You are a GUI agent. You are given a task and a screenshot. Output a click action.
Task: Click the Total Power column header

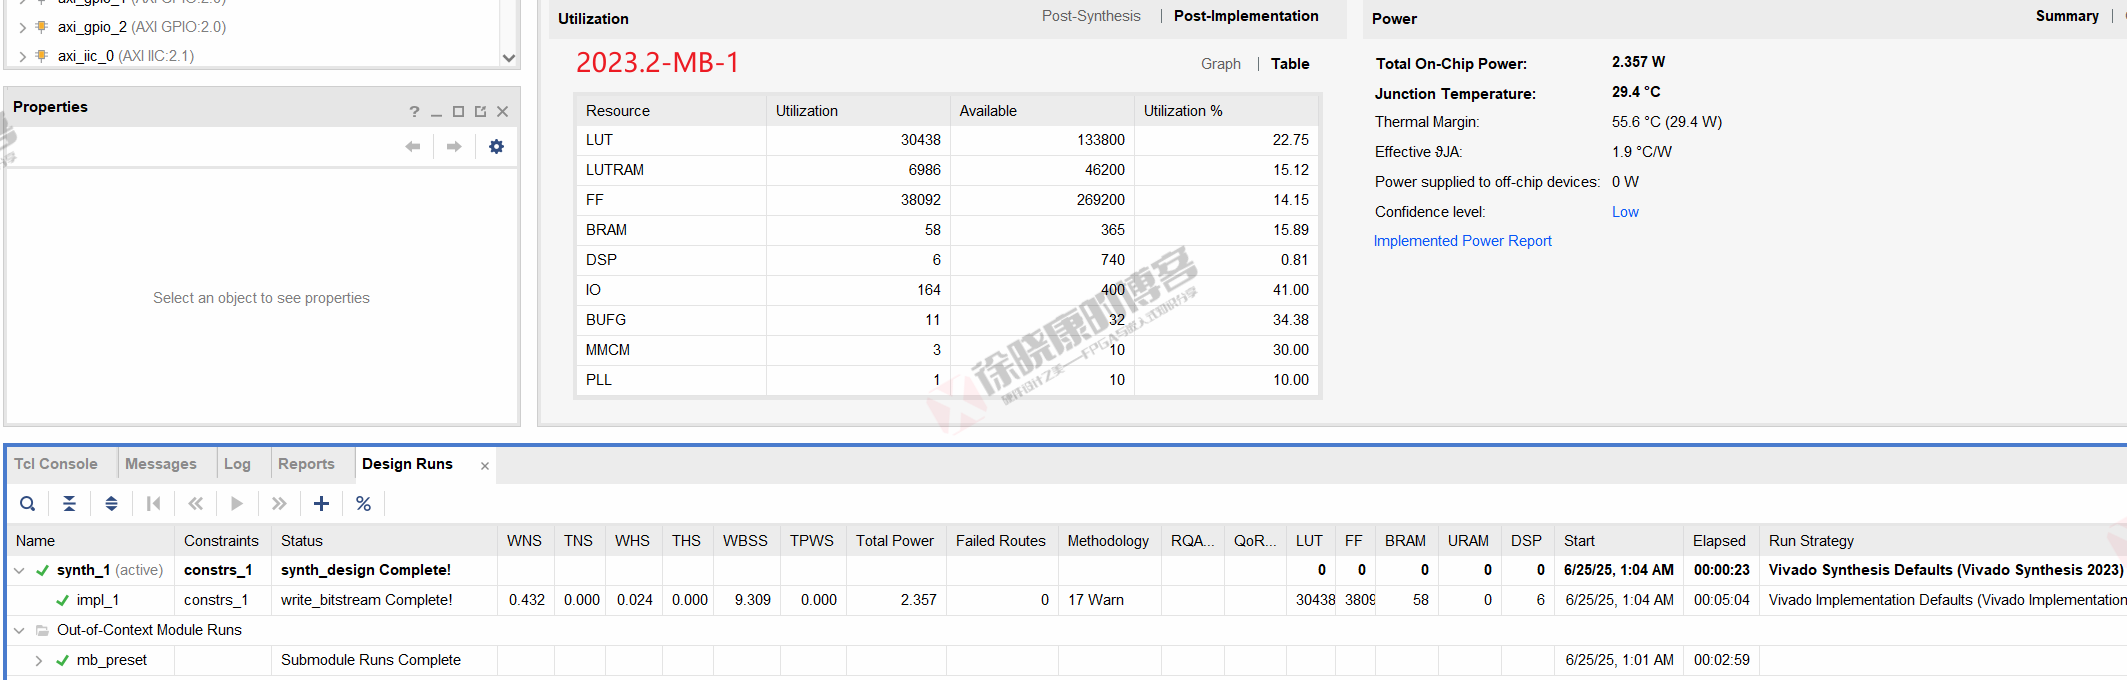coord(895,541)
